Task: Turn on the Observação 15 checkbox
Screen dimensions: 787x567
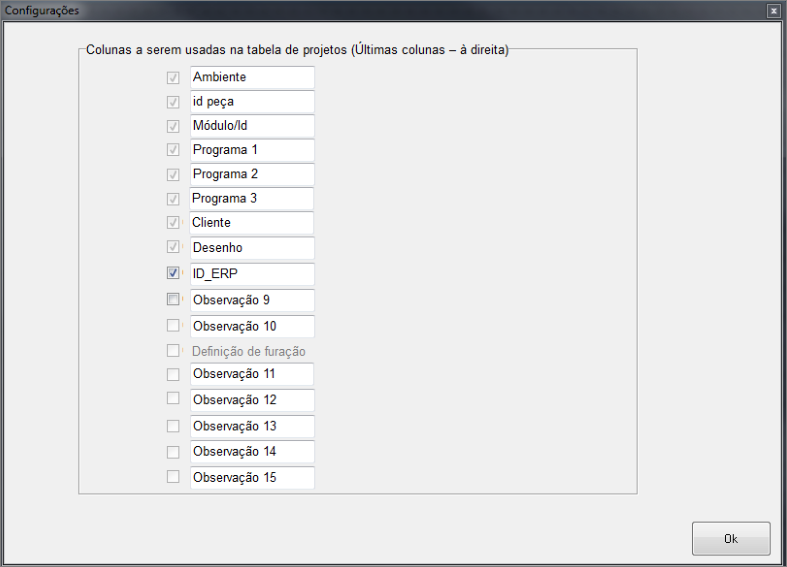Action: (173, 477)
